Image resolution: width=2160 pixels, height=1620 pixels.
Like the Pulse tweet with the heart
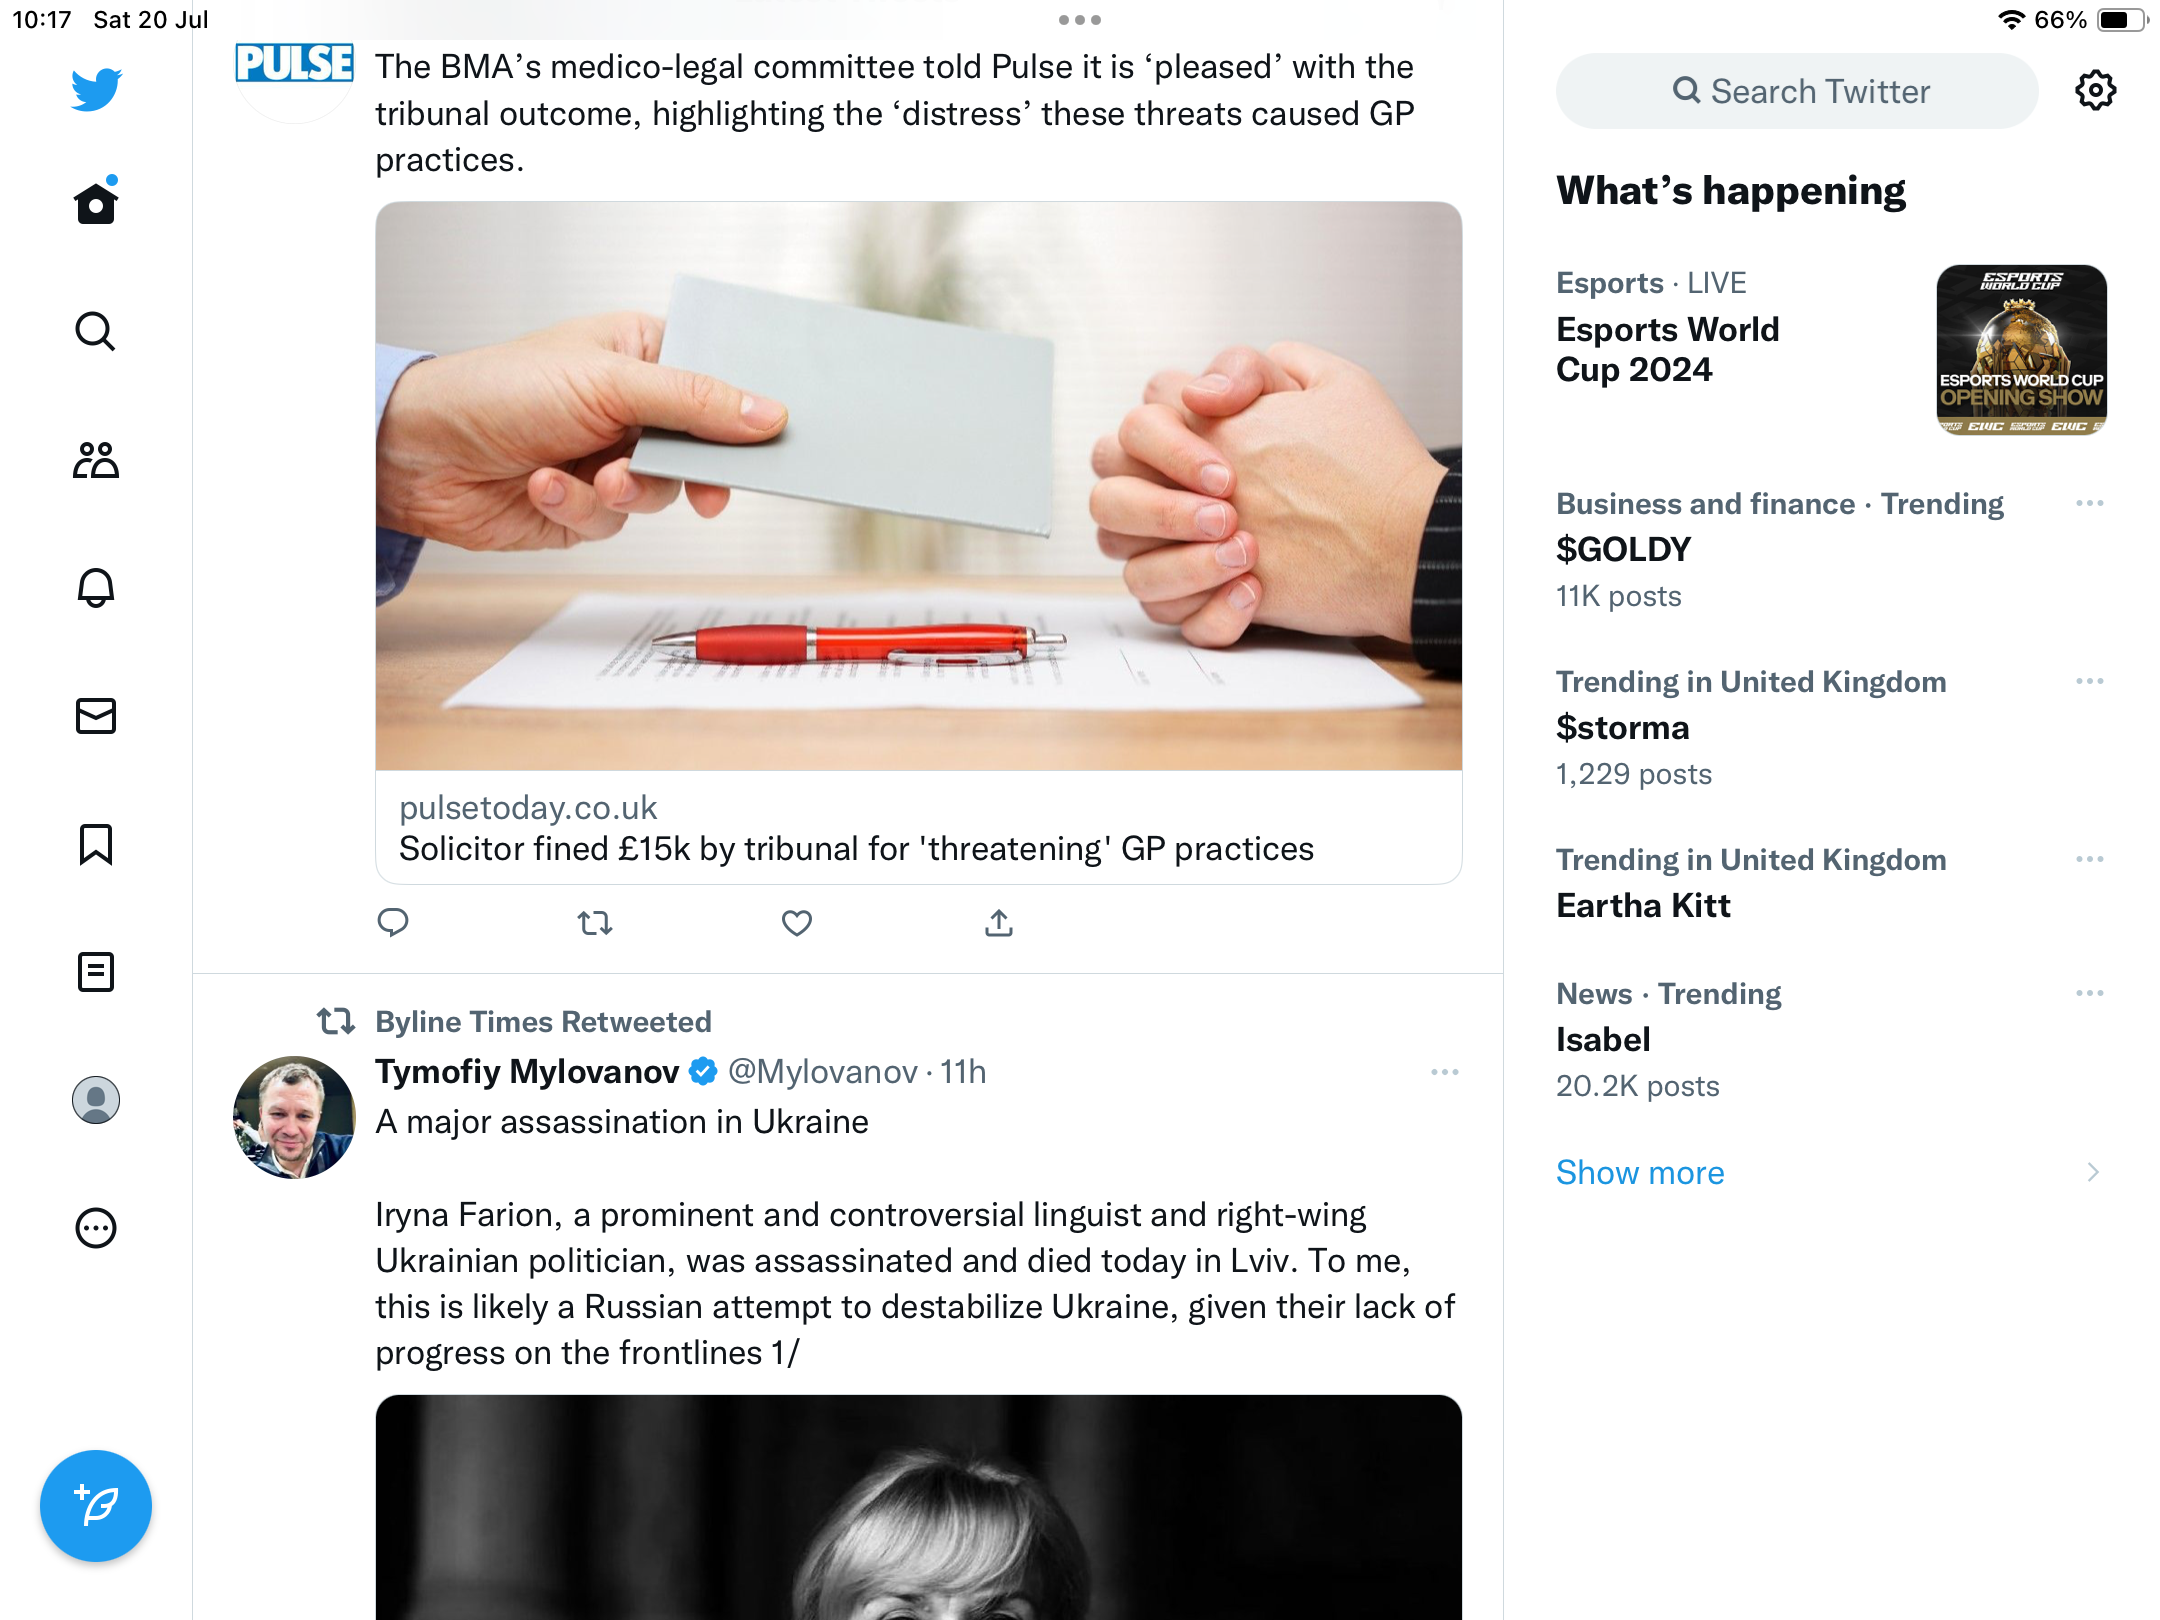pyautogui.click(x=796, y=922)
